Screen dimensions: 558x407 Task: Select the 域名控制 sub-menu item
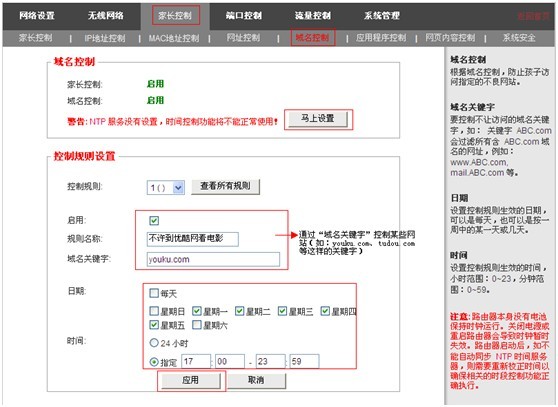pyautogui.click(x=312, y=38)
